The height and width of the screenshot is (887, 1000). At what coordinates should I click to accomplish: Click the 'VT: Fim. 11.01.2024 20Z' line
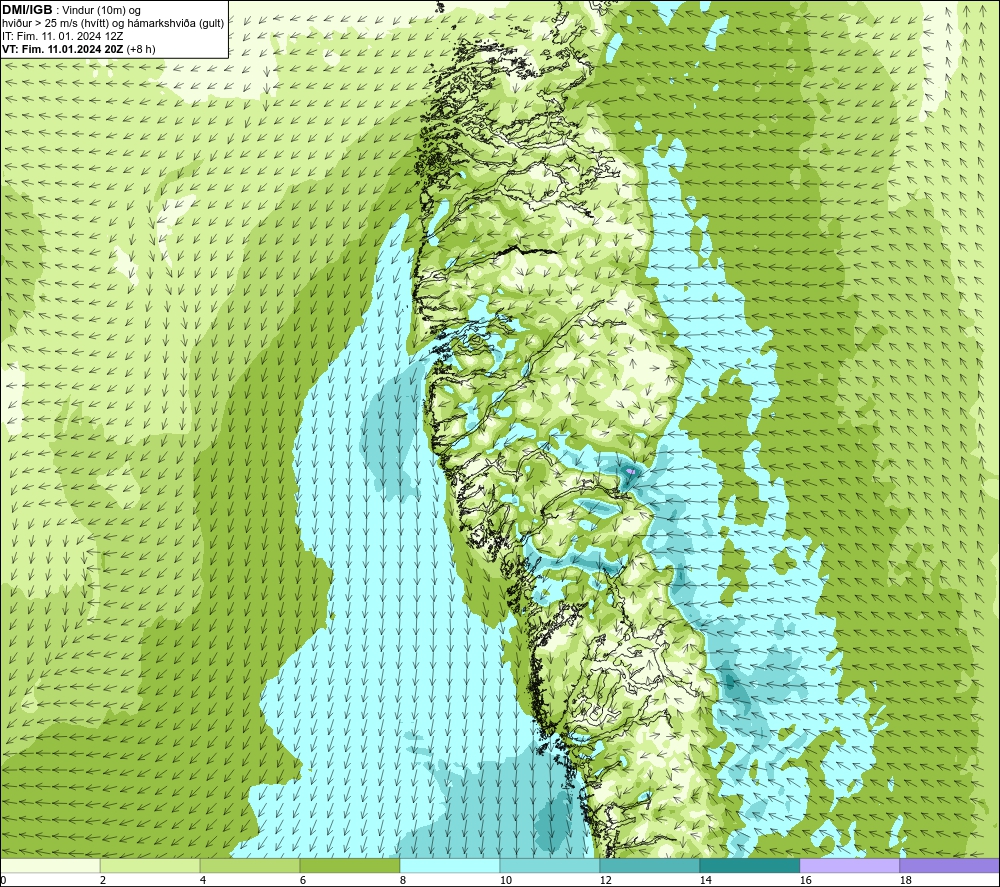(x=62, y=49)
